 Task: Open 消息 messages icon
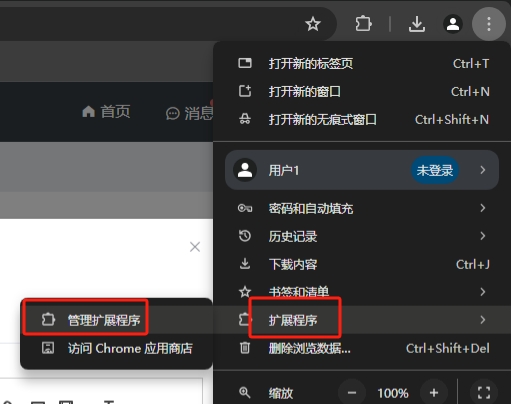172,114
